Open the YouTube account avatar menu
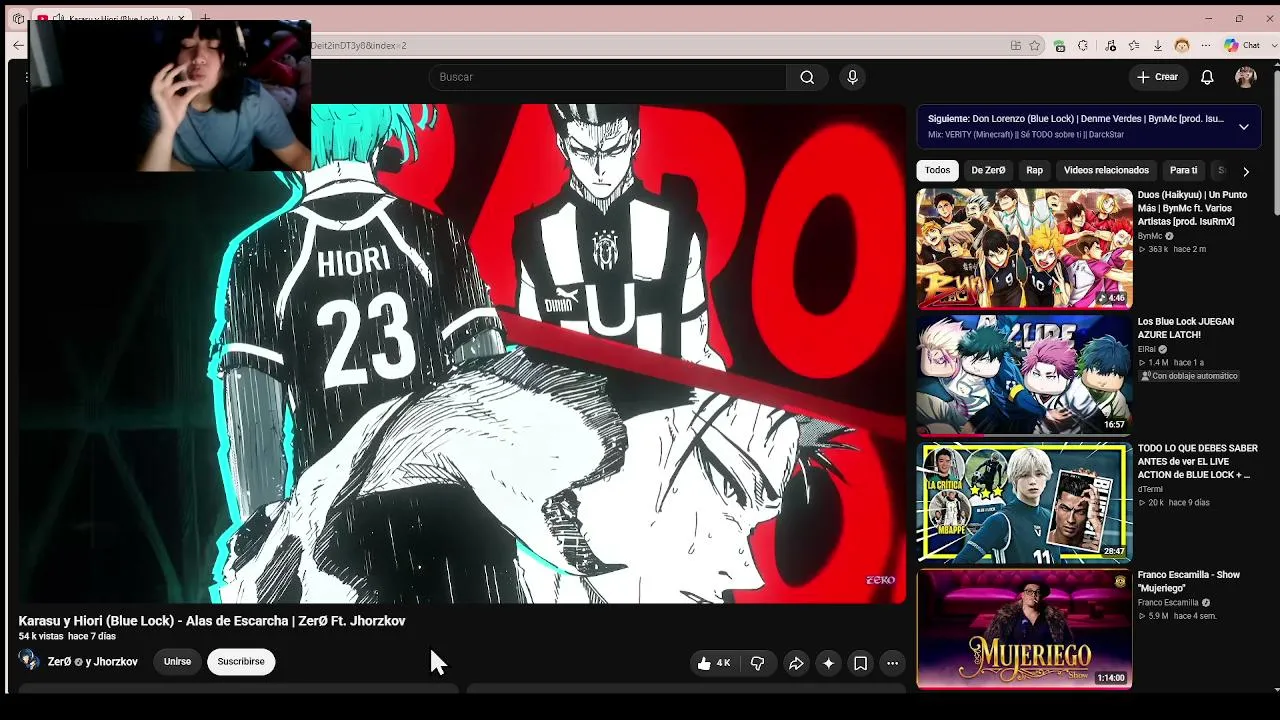Image resolution: width=1280 pixels, height=720 pixels. tap(1246, 77)
